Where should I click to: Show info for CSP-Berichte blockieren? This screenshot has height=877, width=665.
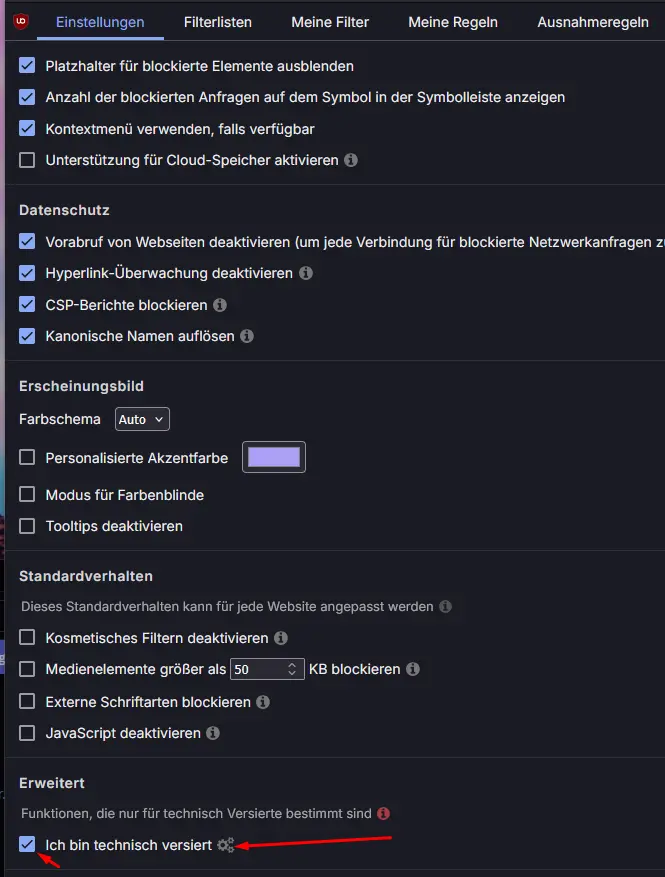point(220,305)
